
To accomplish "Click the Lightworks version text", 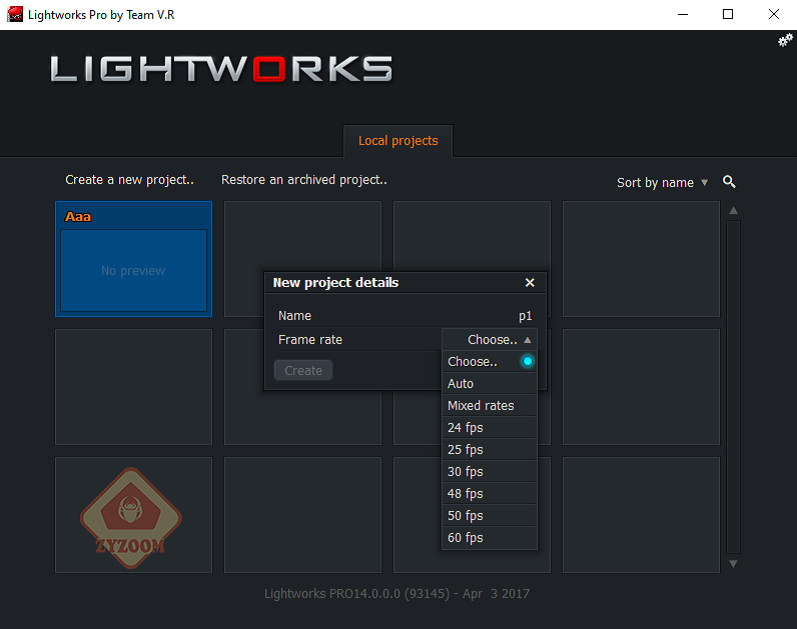I will 397,594.
